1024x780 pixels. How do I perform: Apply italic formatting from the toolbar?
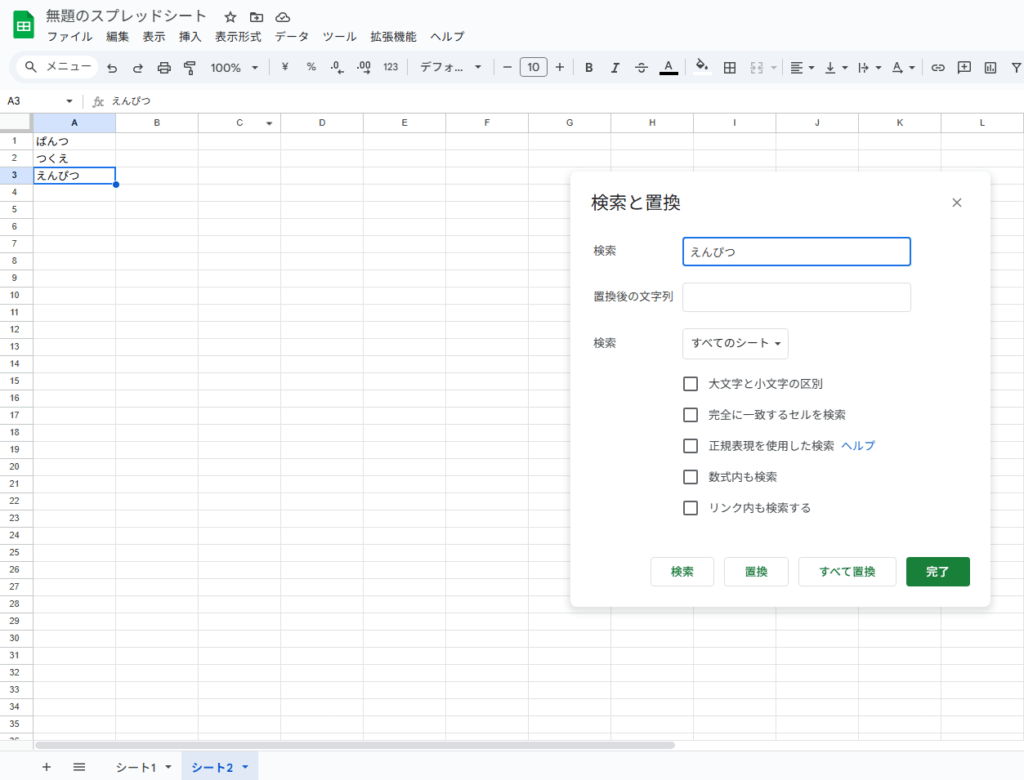[x=615, y=68]
